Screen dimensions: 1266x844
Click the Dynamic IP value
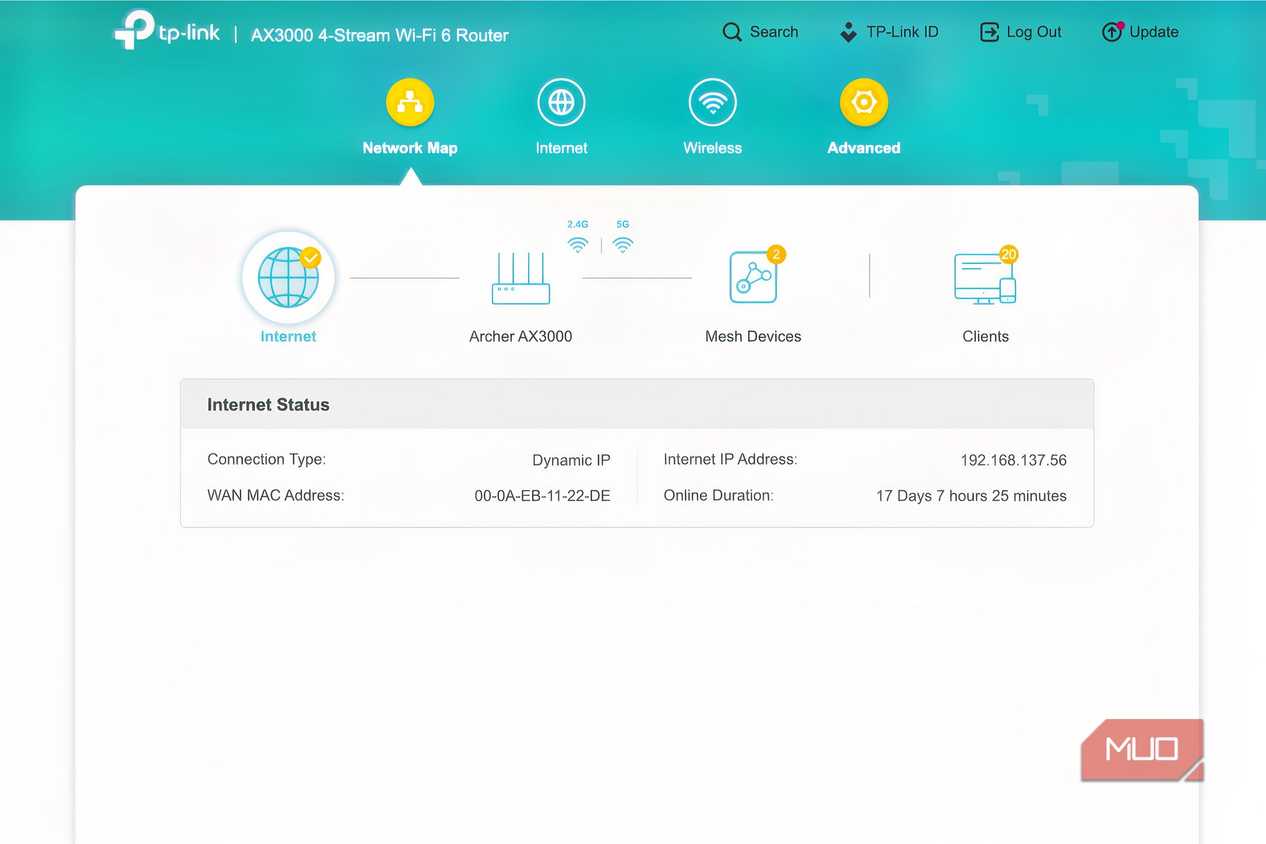point(571,461)
